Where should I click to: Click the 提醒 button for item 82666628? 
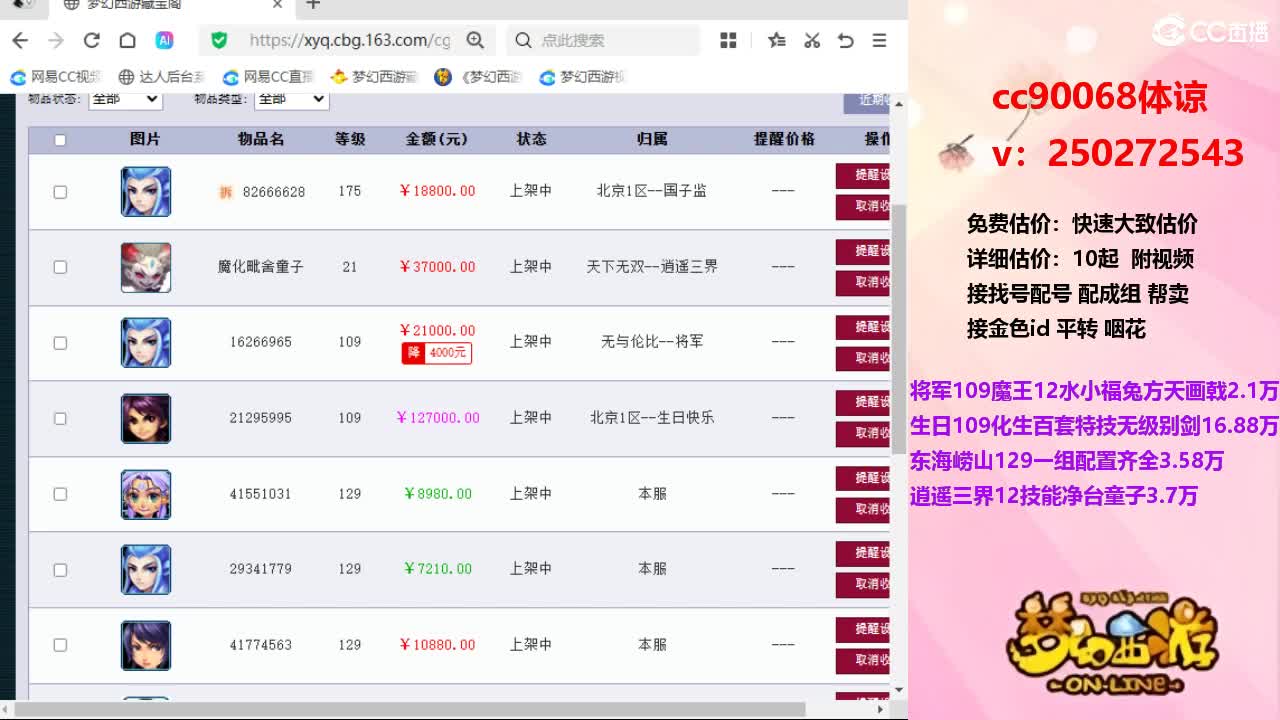pos(863,175)
